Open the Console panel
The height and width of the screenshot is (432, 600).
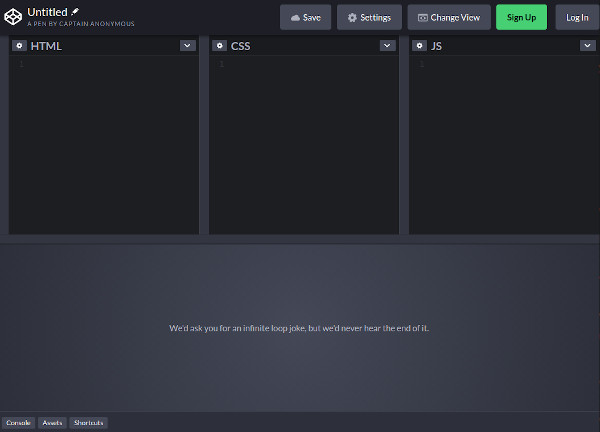tap(18, 423)
